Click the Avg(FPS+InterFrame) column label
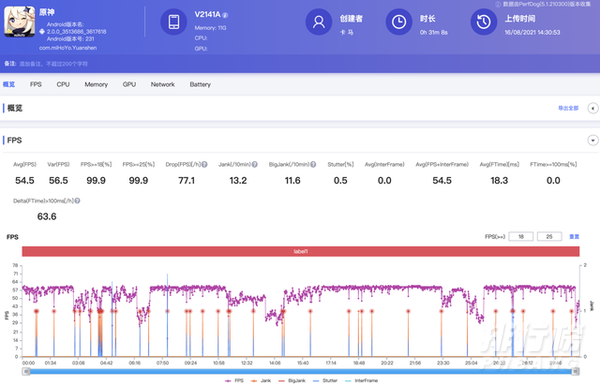Screen dimensions: 600x386 (442, 164)
